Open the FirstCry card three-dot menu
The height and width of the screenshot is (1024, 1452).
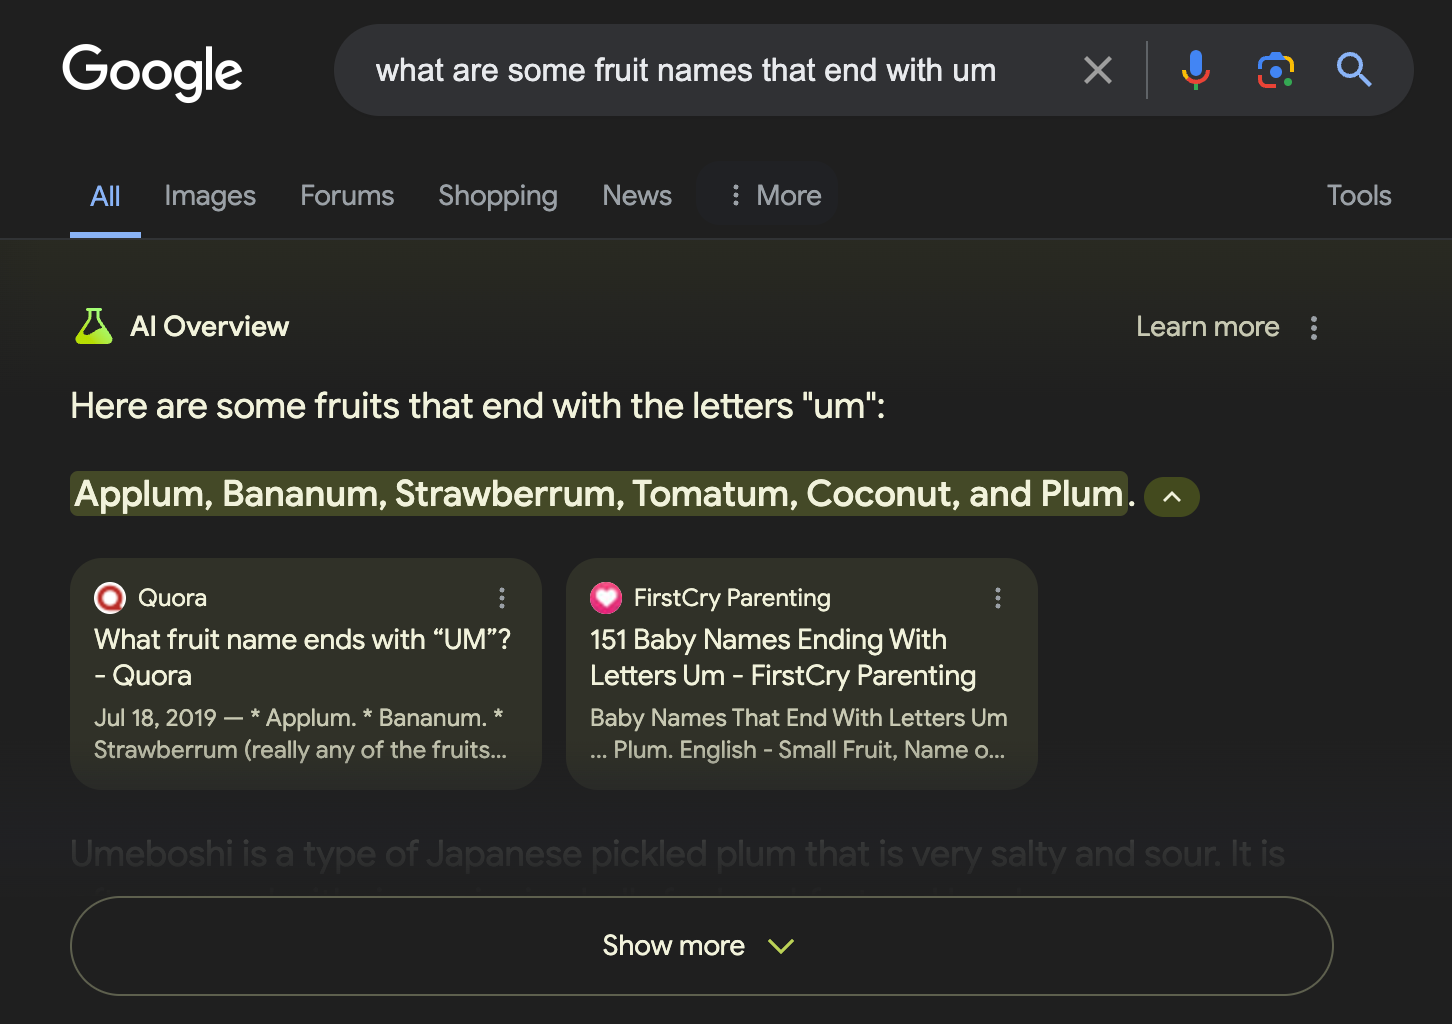(997, 598)
